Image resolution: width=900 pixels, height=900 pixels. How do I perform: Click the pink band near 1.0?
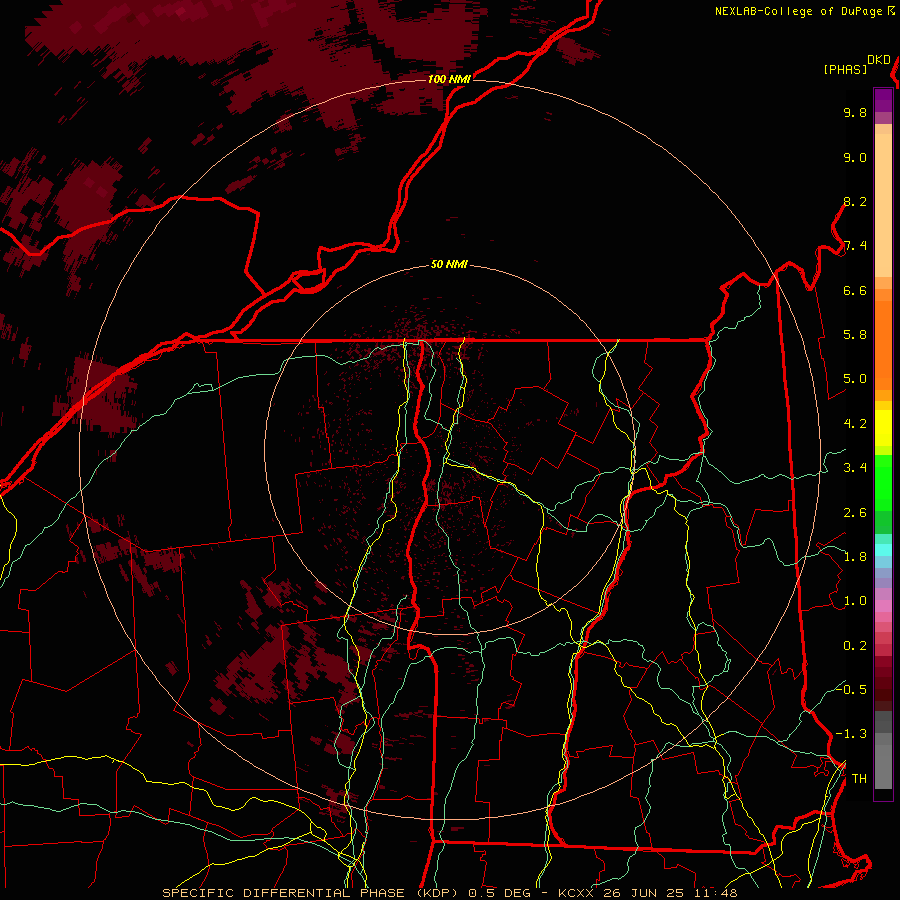883,606
